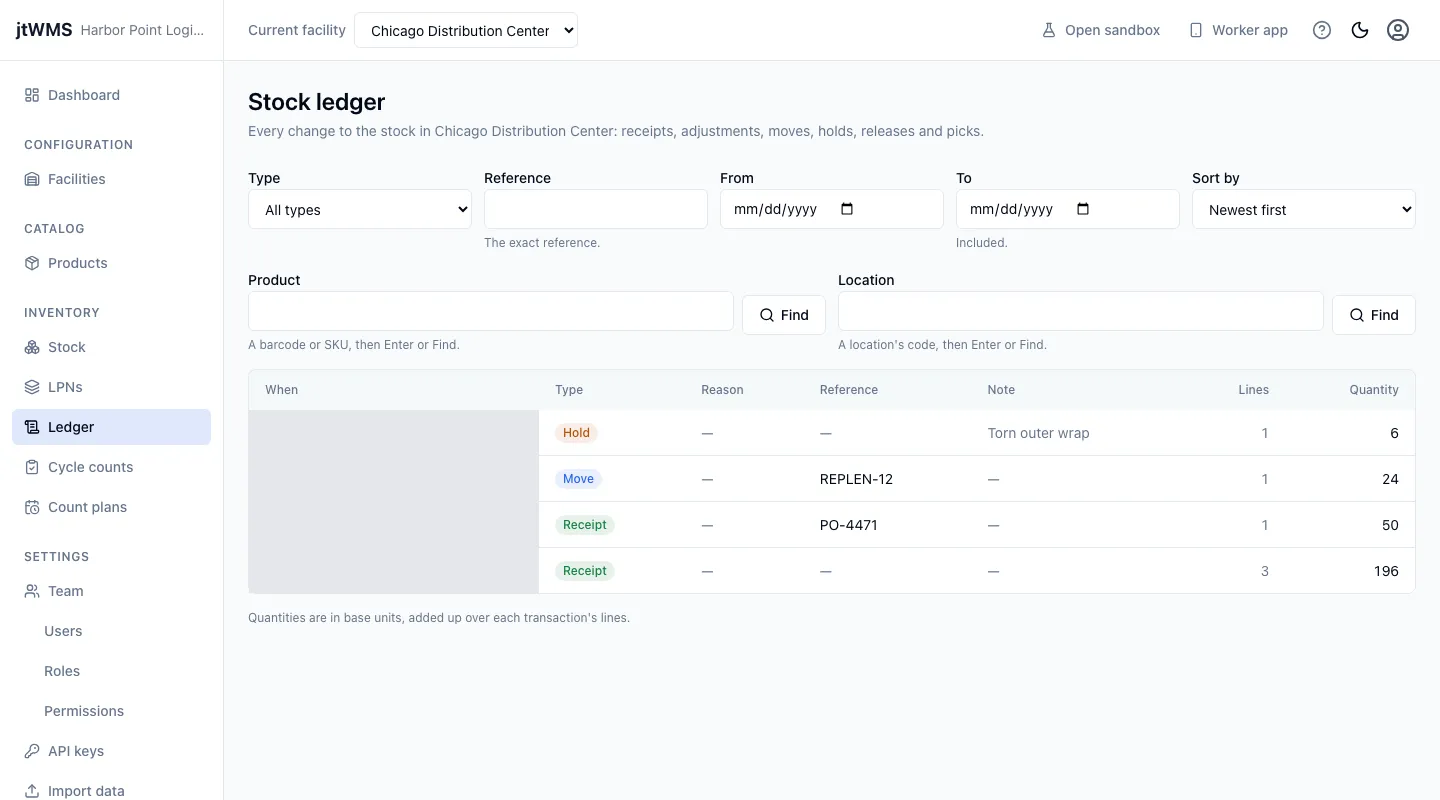The width and height of the screenshot is (1440, 800).
Task: Click reference REPLEN-12
Action: click(x=856, y=479)
